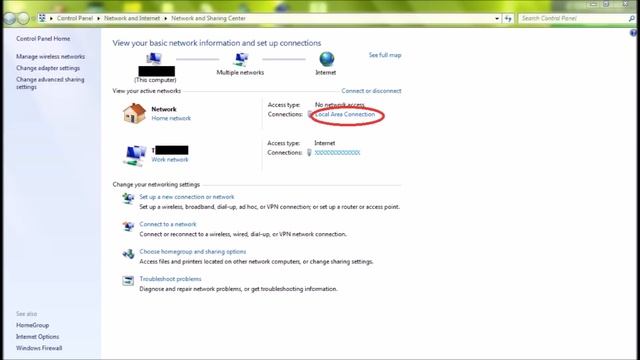Click the Work network computers icon
This screenshot has width=640, height=360.
tap(134, 155)
